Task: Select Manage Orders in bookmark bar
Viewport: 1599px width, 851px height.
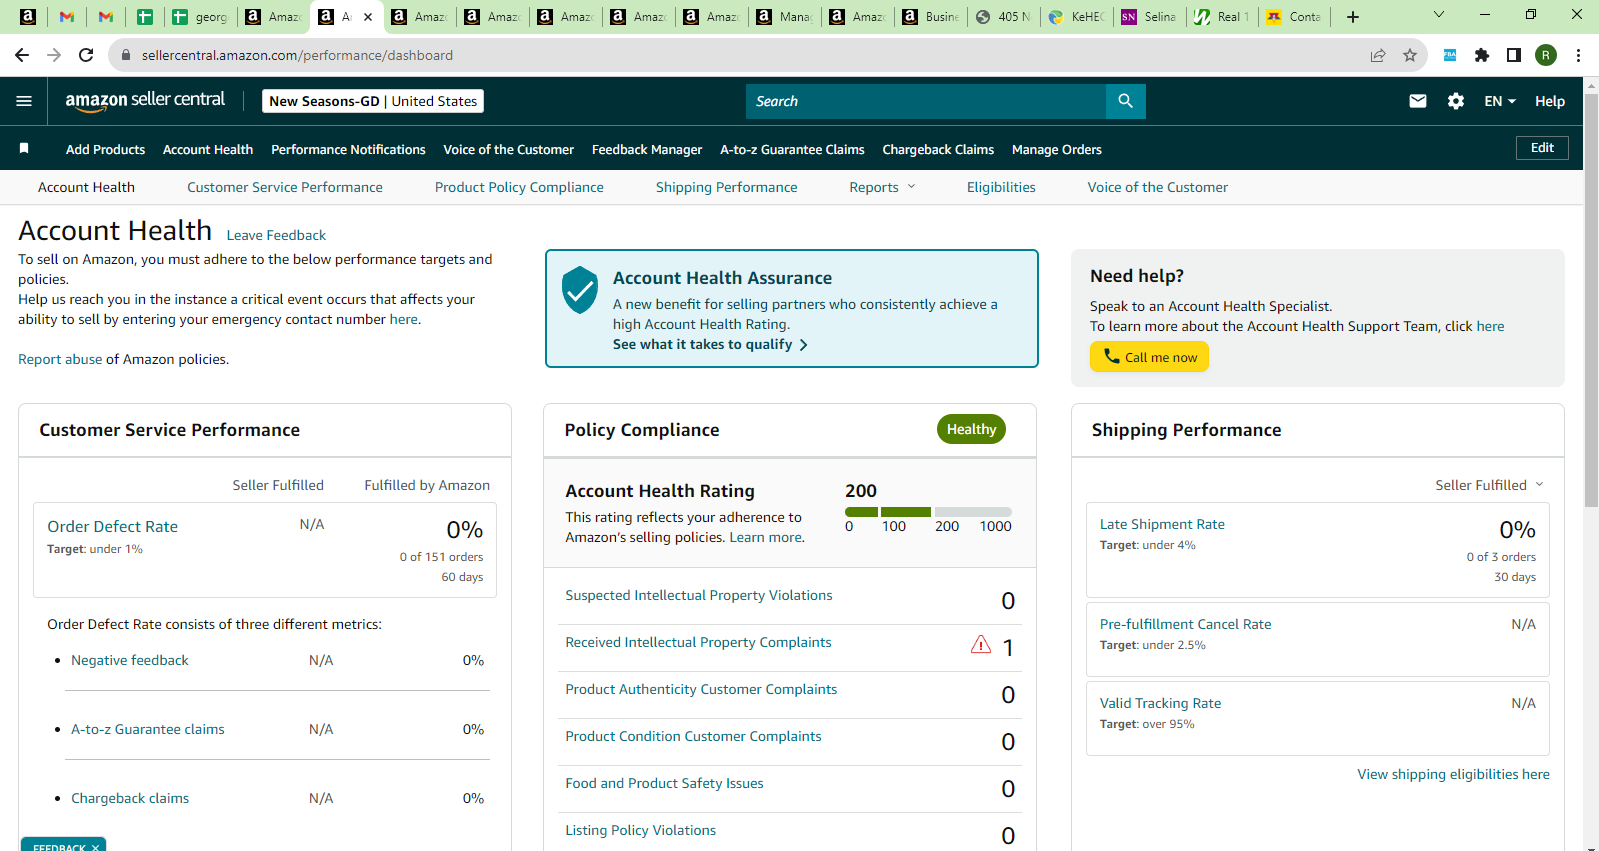Action: [x=1057, y=149]
